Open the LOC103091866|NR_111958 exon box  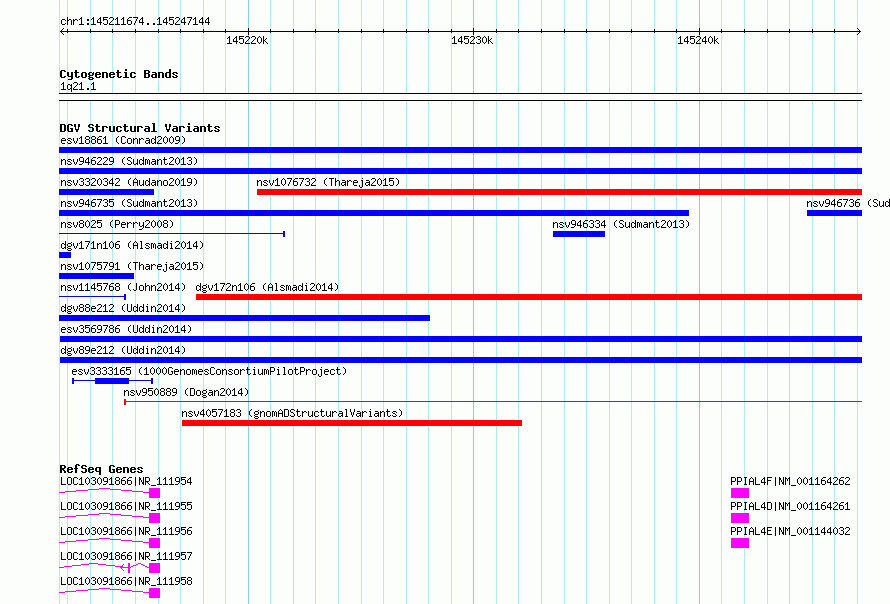pyautogui.click(x=154, y=593)
